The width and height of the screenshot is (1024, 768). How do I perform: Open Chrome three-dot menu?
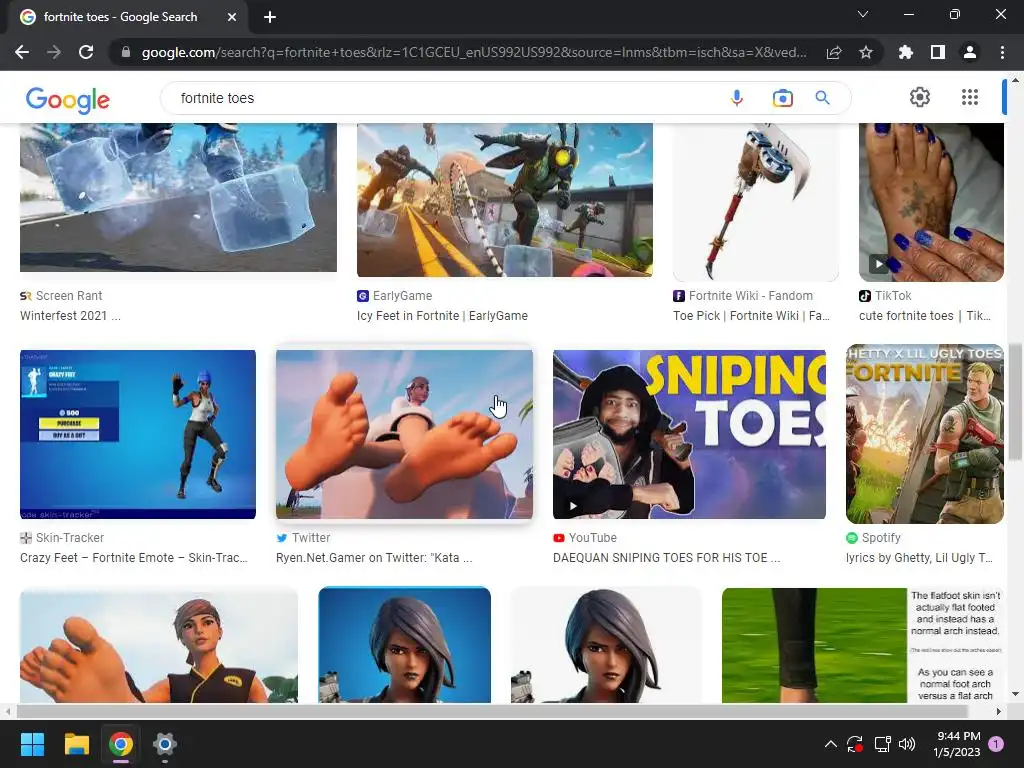[1002, 52]
